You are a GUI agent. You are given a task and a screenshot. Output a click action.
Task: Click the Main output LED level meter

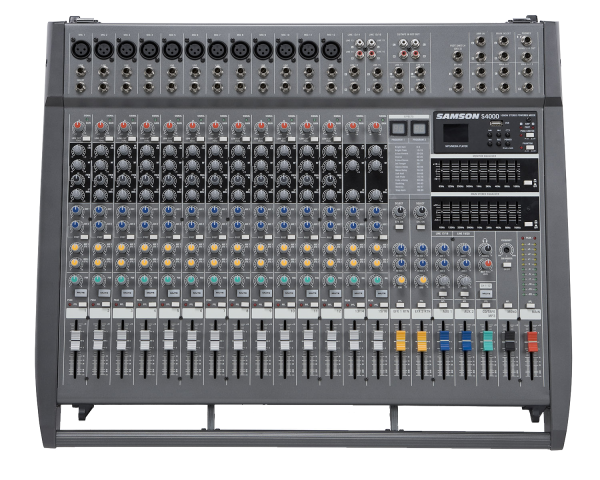coord(529,267)
